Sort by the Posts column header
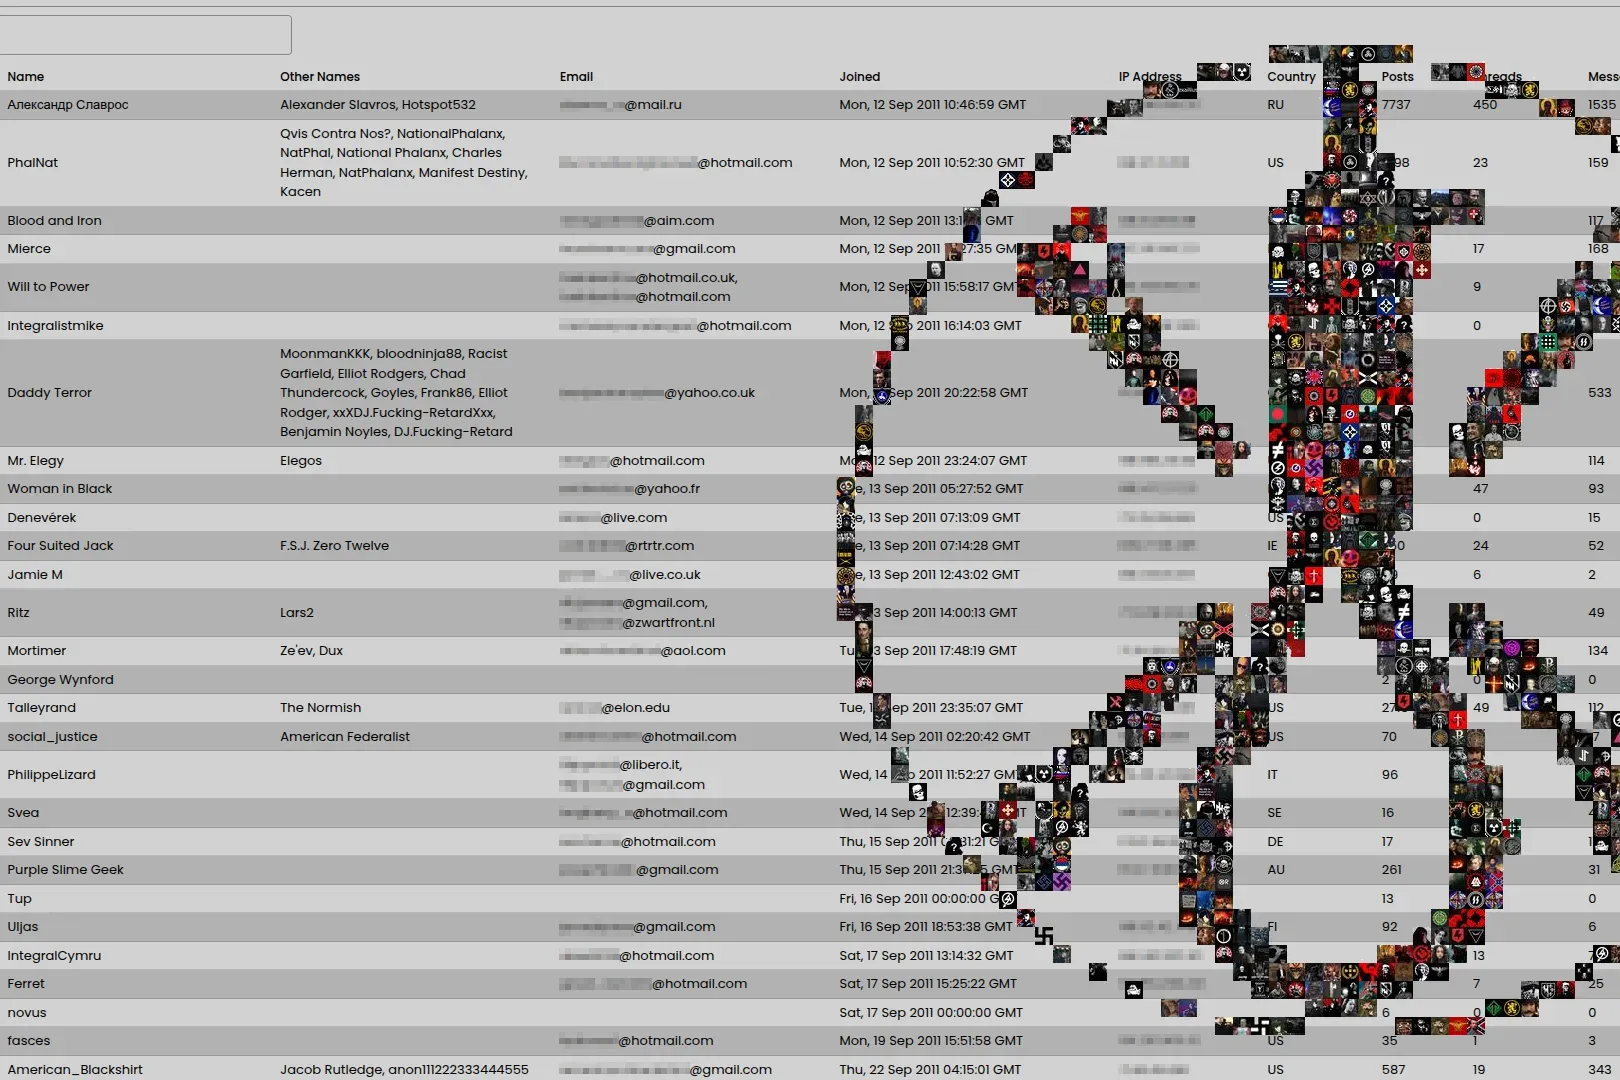 [1396, 76]
